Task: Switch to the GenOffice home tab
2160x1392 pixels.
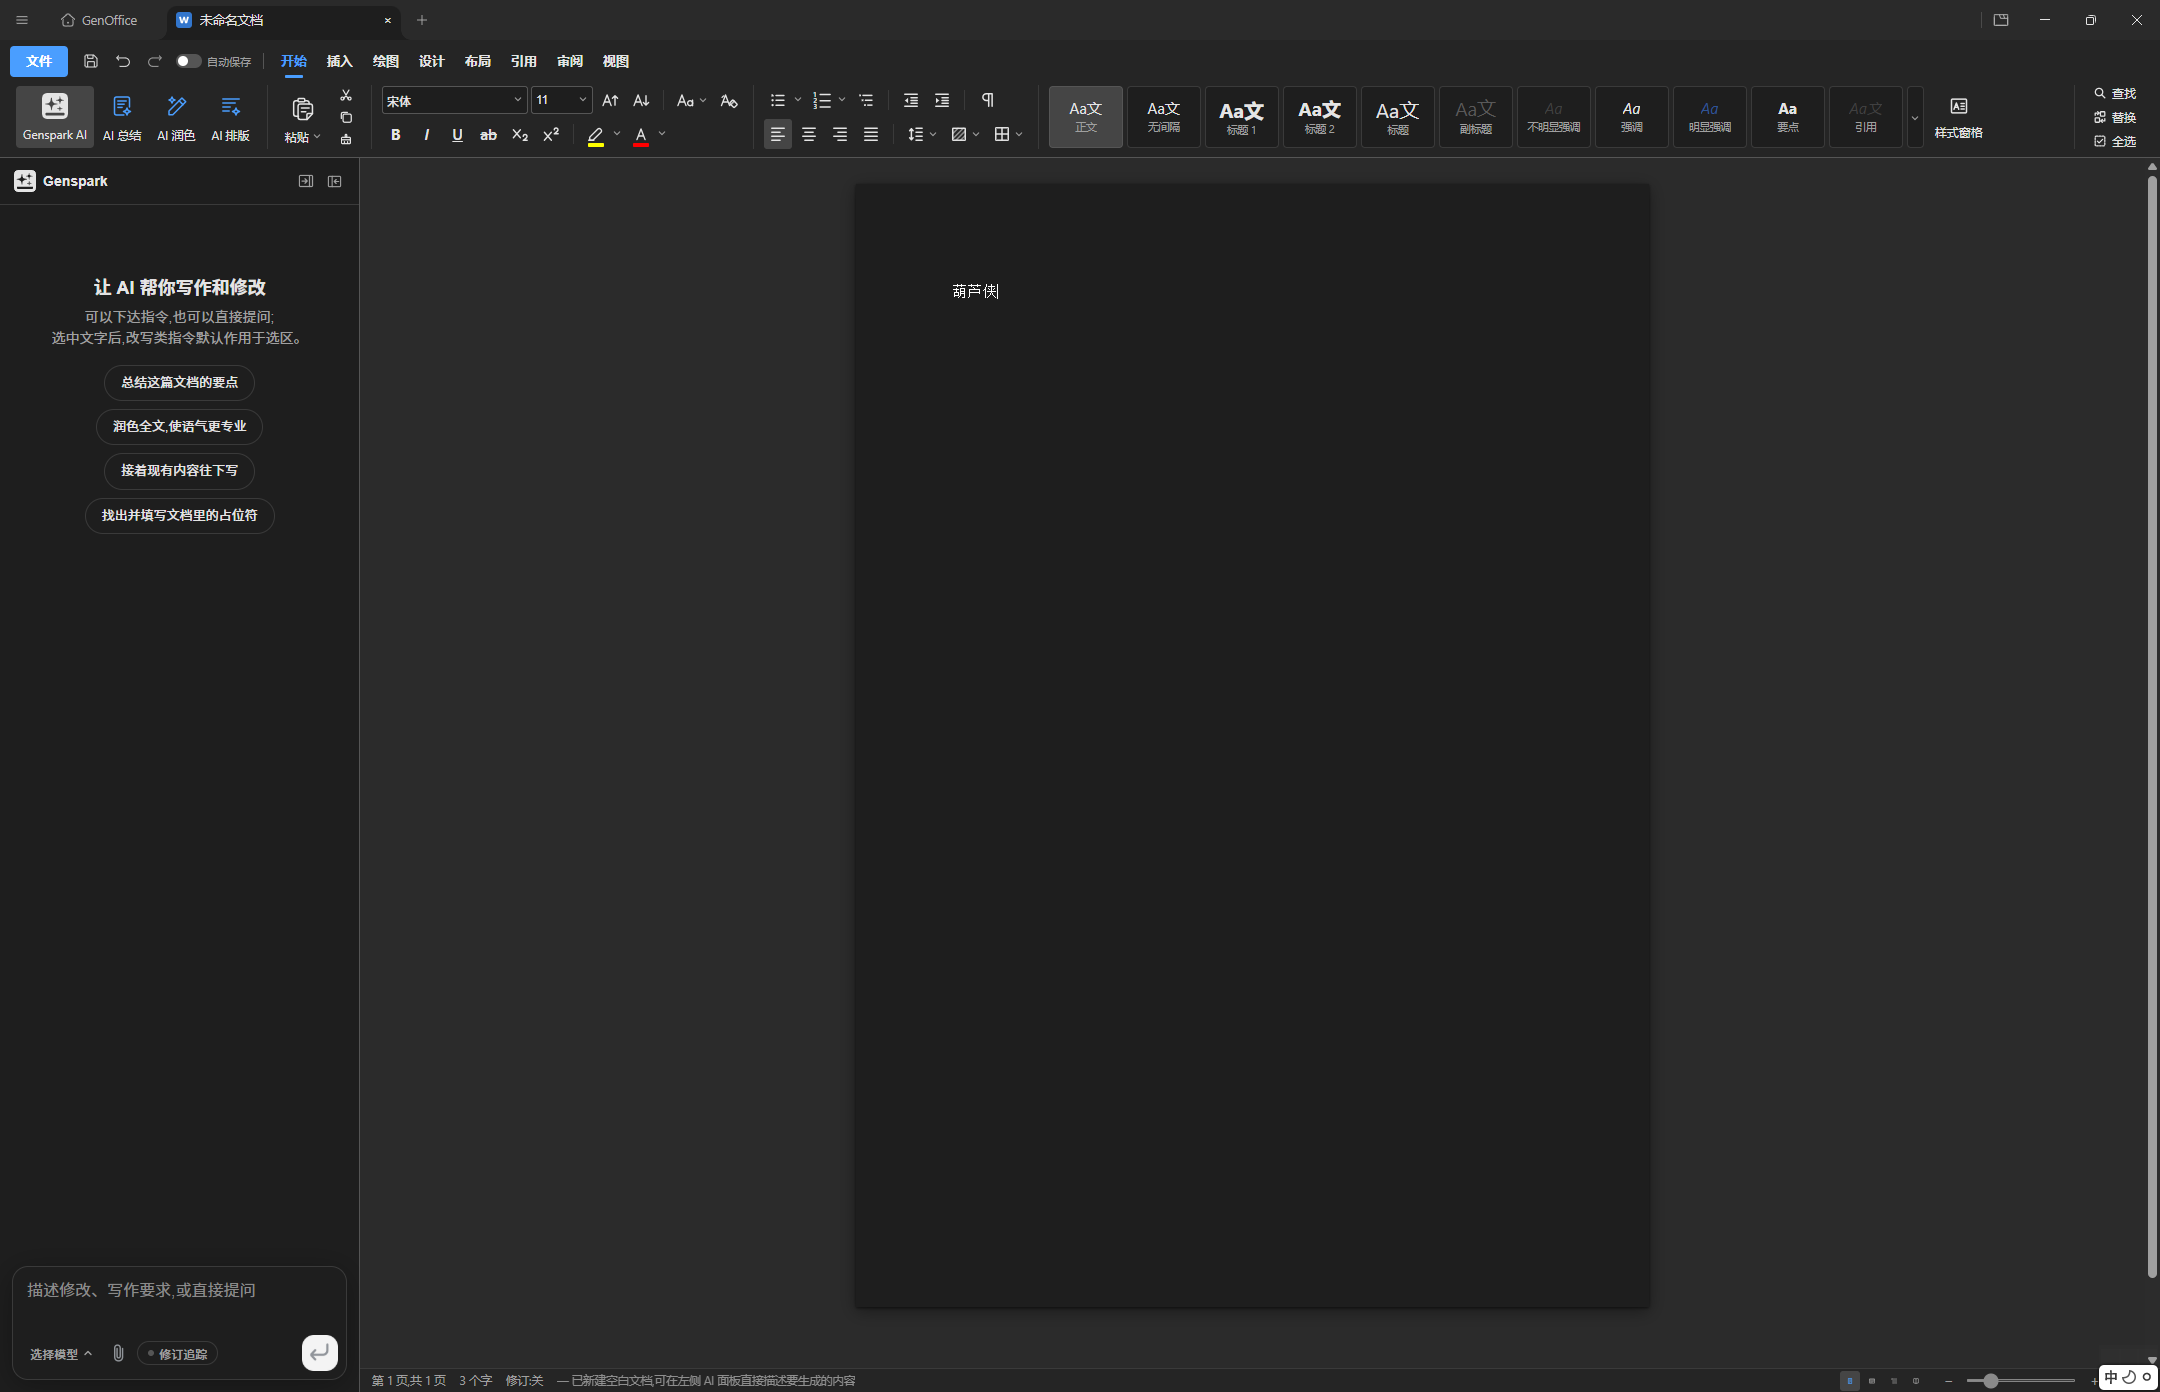Action: tap(100, 20)
